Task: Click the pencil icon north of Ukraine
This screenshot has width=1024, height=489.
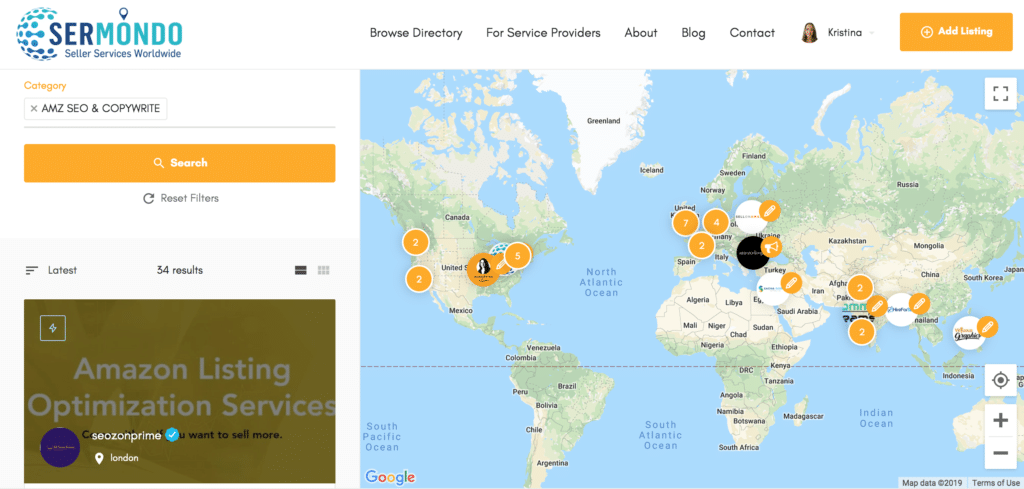Action: click(771, 210)
